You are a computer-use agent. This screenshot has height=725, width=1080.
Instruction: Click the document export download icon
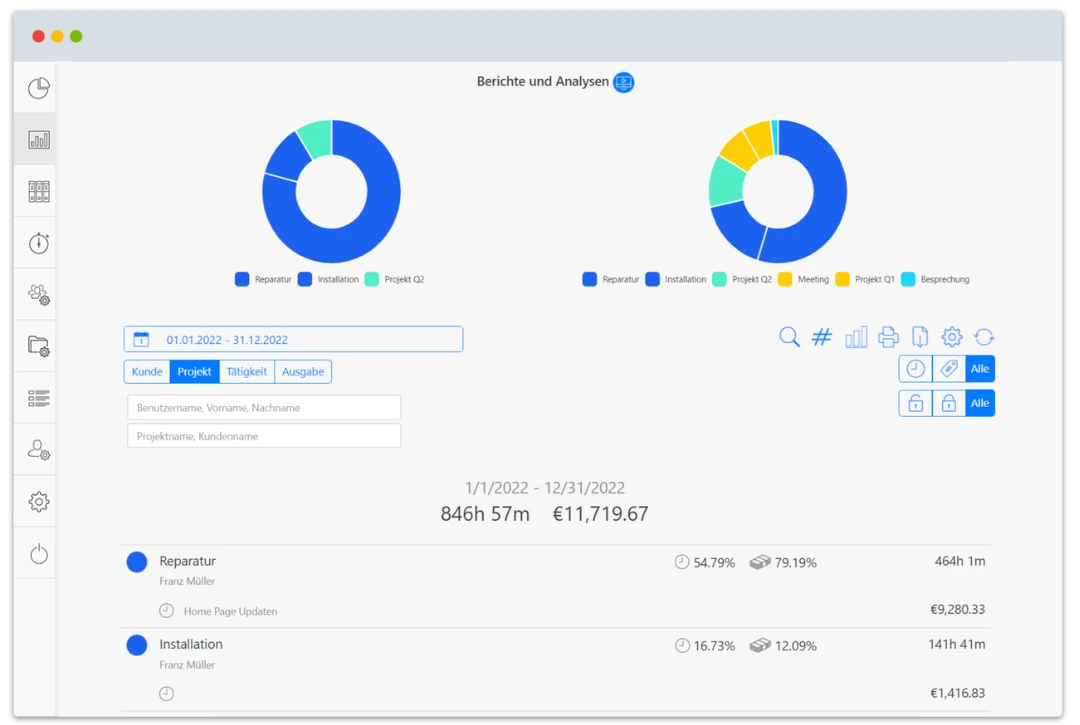pos(920,337)
